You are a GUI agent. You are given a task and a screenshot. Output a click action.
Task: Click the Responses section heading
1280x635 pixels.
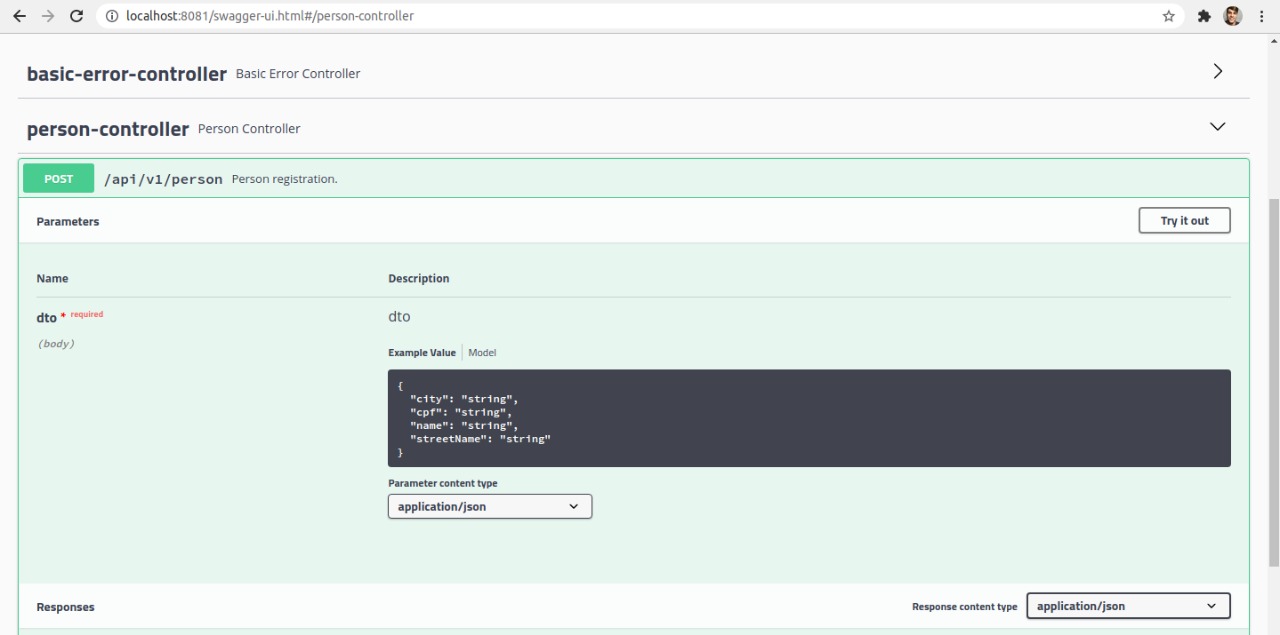[x=66, y=607]
